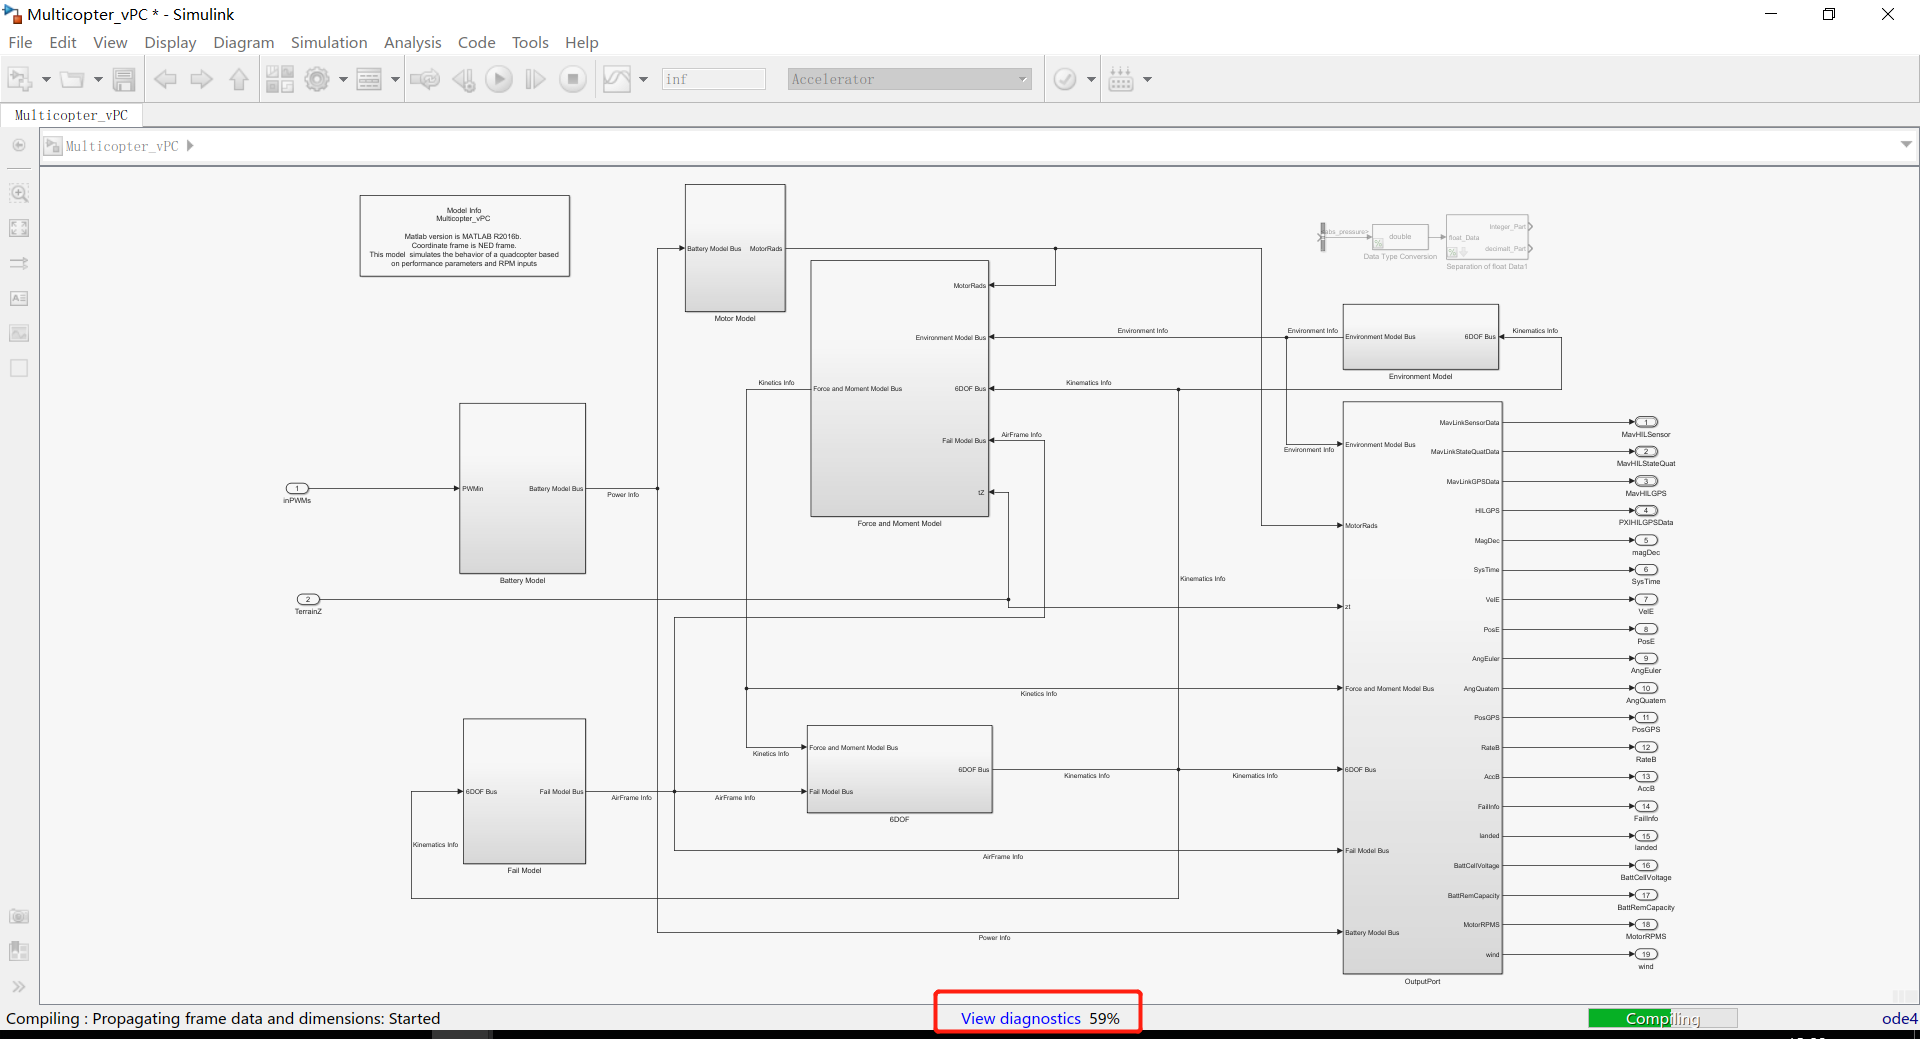Select the Motor Model block
This screenshot has height=1039, width=1920.
tap(735, 248)
